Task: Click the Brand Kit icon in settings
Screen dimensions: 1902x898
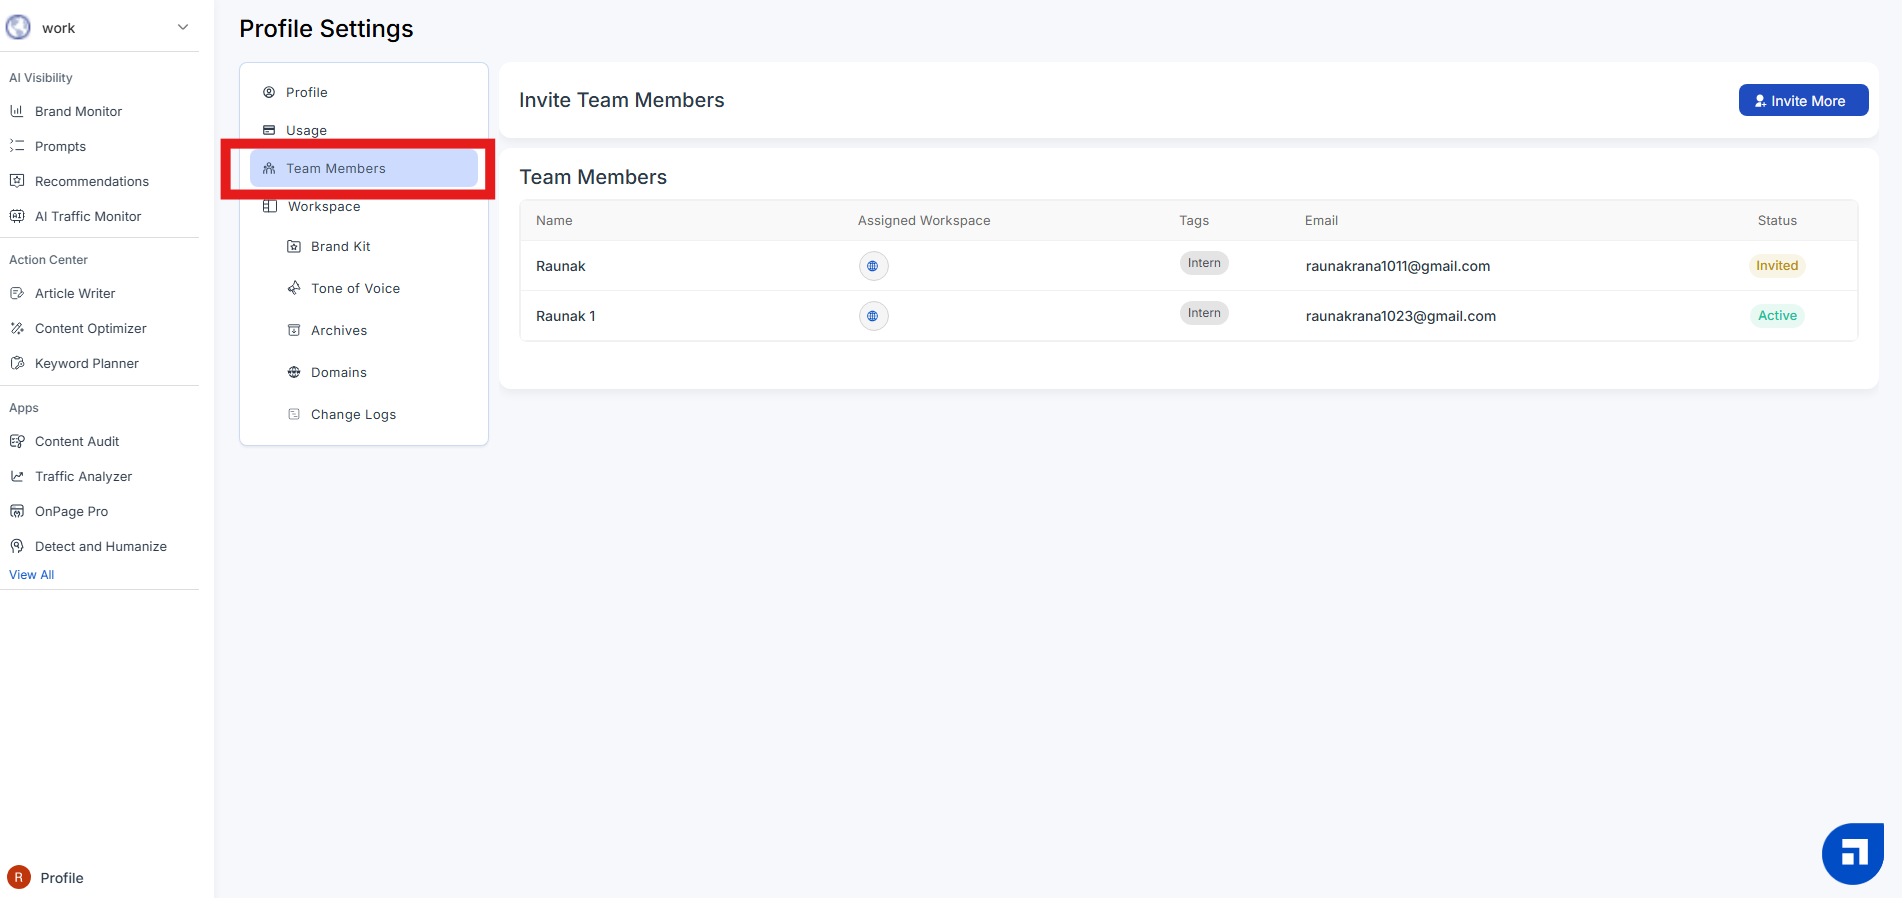Action: [x=294, y=247]
